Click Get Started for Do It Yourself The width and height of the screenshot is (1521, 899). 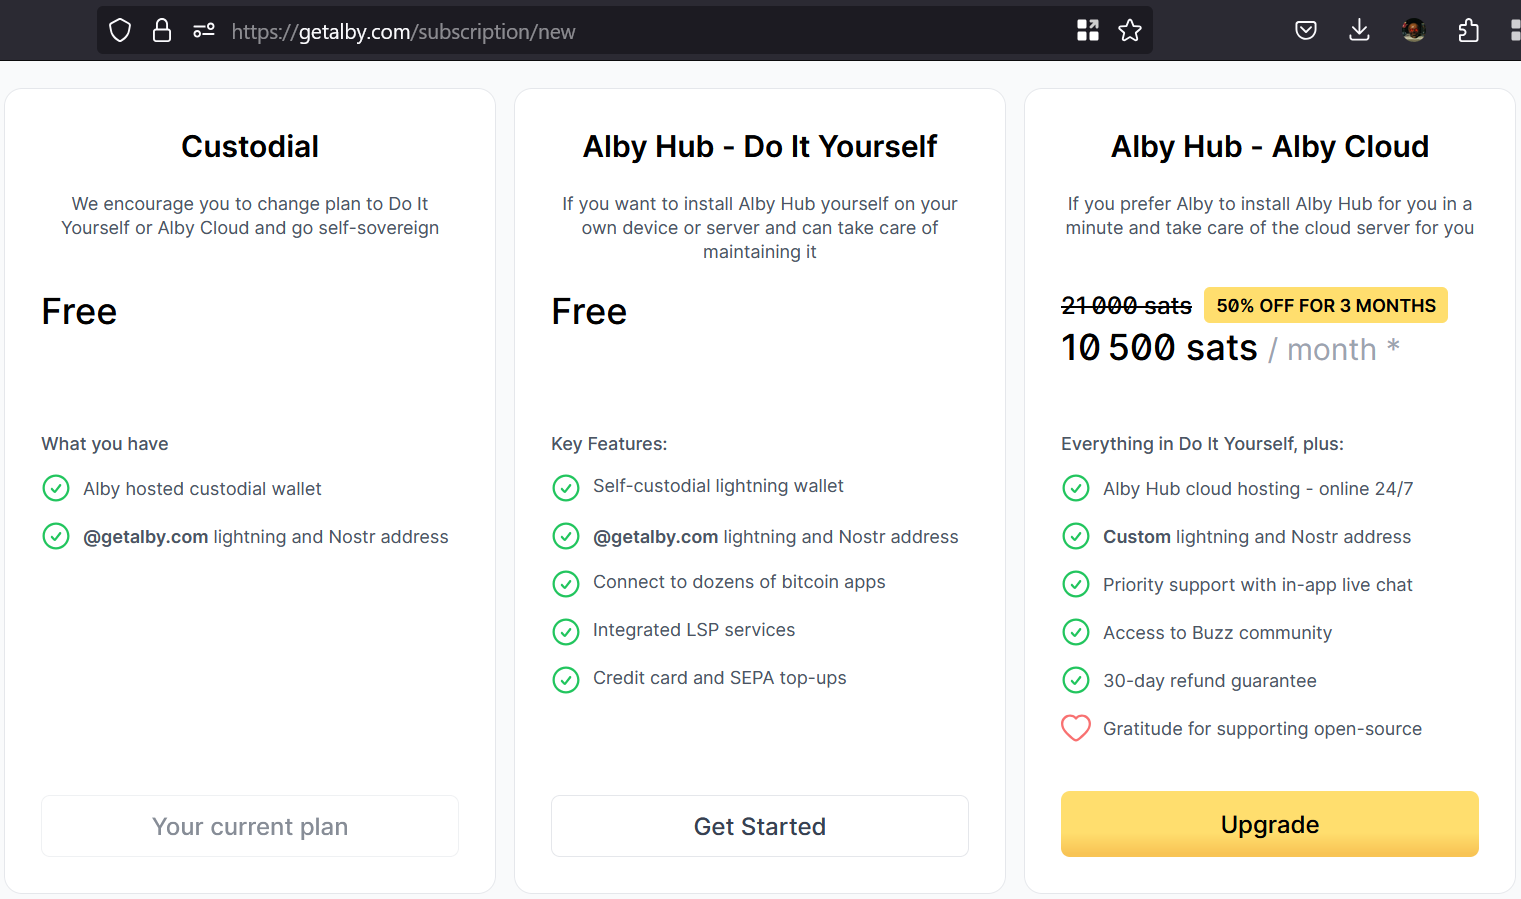(x=759, y=826)
